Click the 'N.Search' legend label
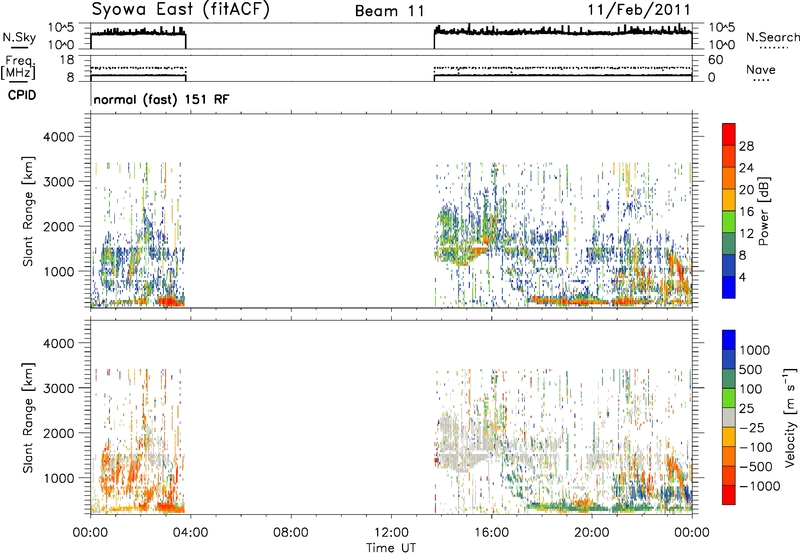The image size is (800, 554). coord(772,37)
